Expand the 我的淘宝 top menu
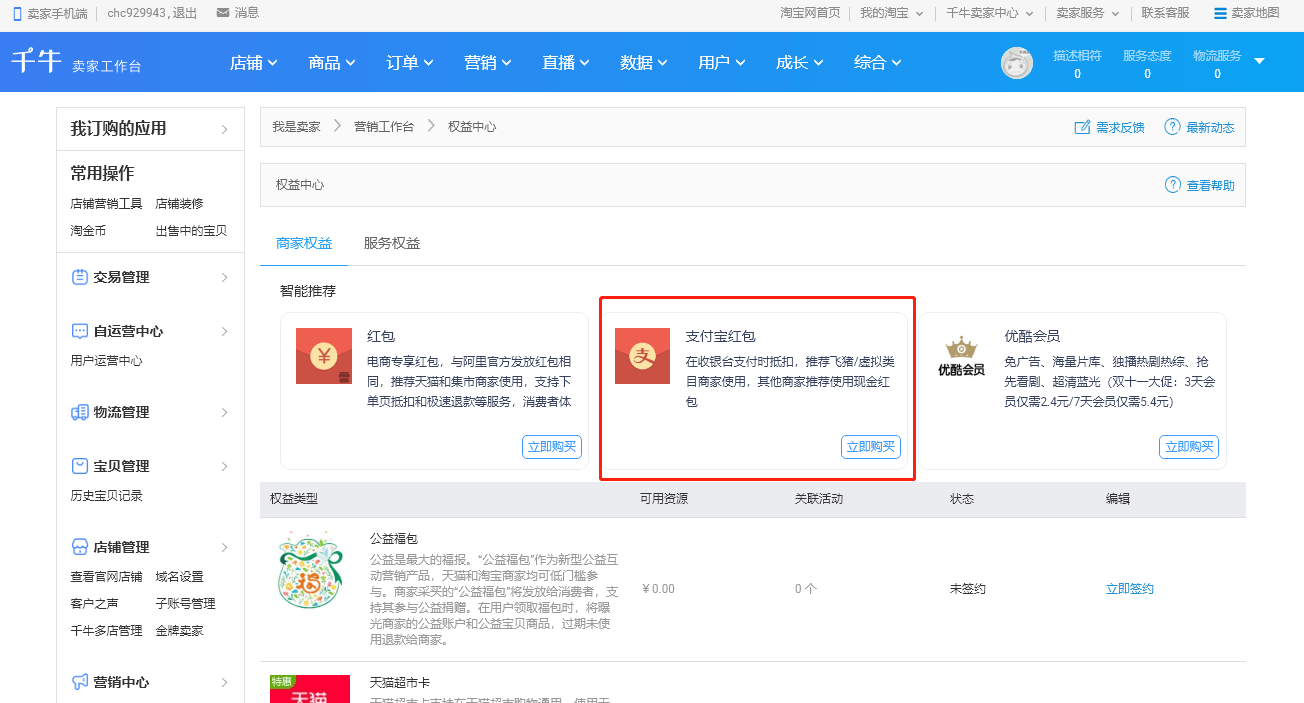Screen dimensions: 1304x703 click(x=892, y=13)
